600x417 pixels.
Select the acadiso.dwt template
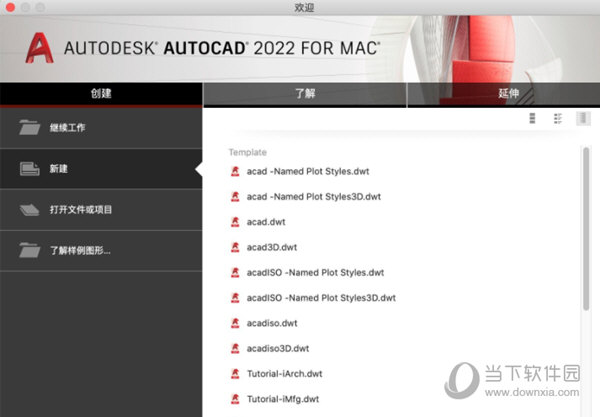[272, 323]
